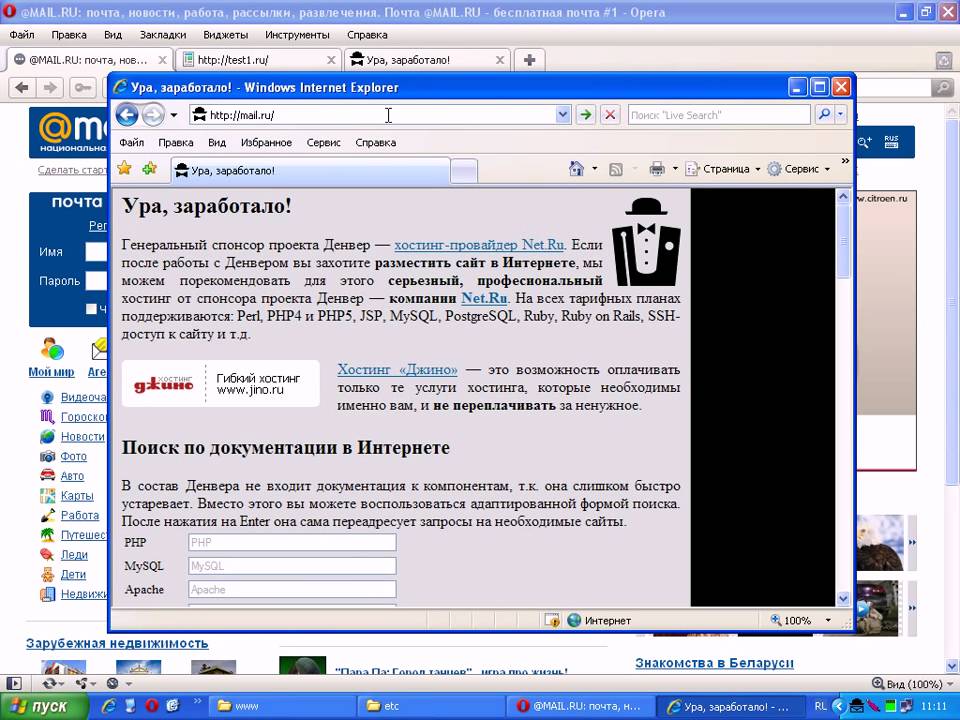The height and width of the screenshot is (720, 960).
Task: Click the green Go arrow in Internet Explorer
Action: pos(586,114)
